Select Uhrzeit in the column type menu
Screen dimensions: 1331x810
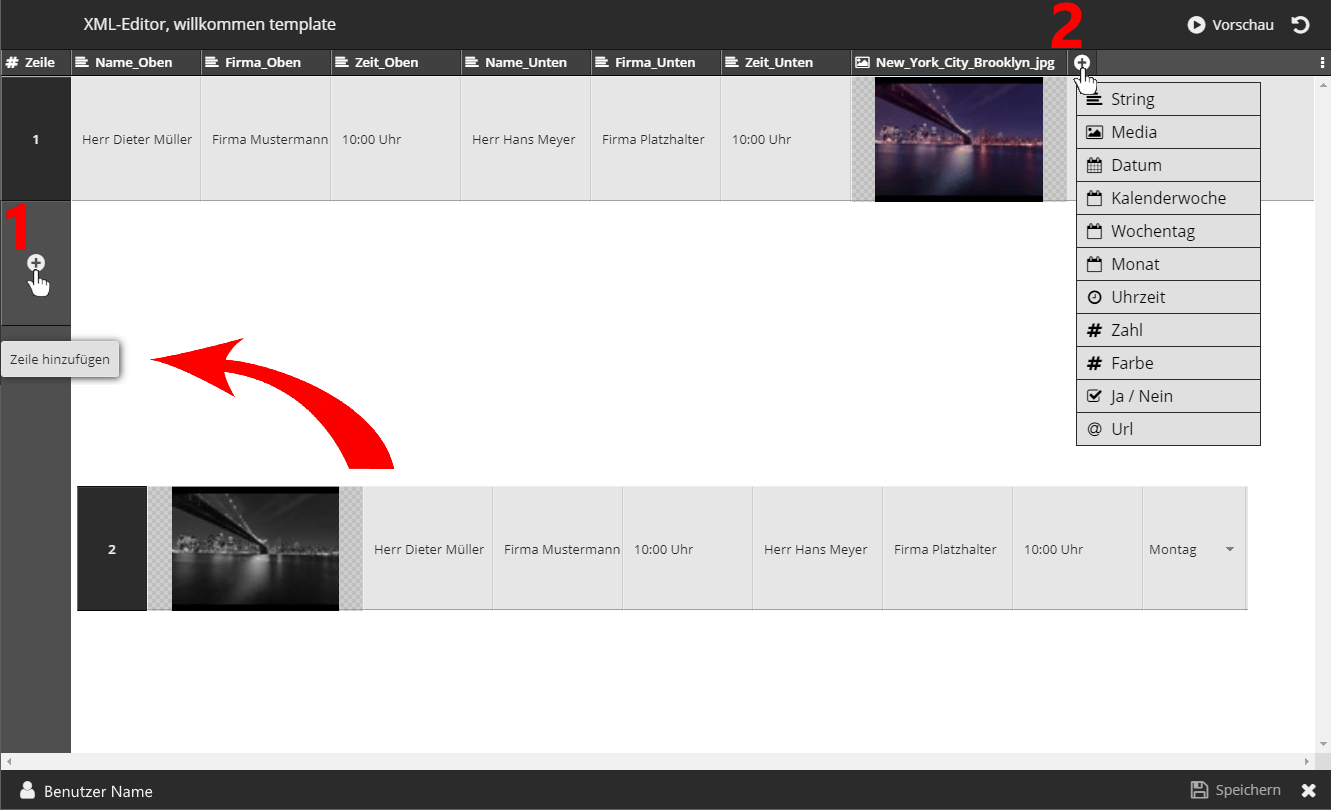1167,297
